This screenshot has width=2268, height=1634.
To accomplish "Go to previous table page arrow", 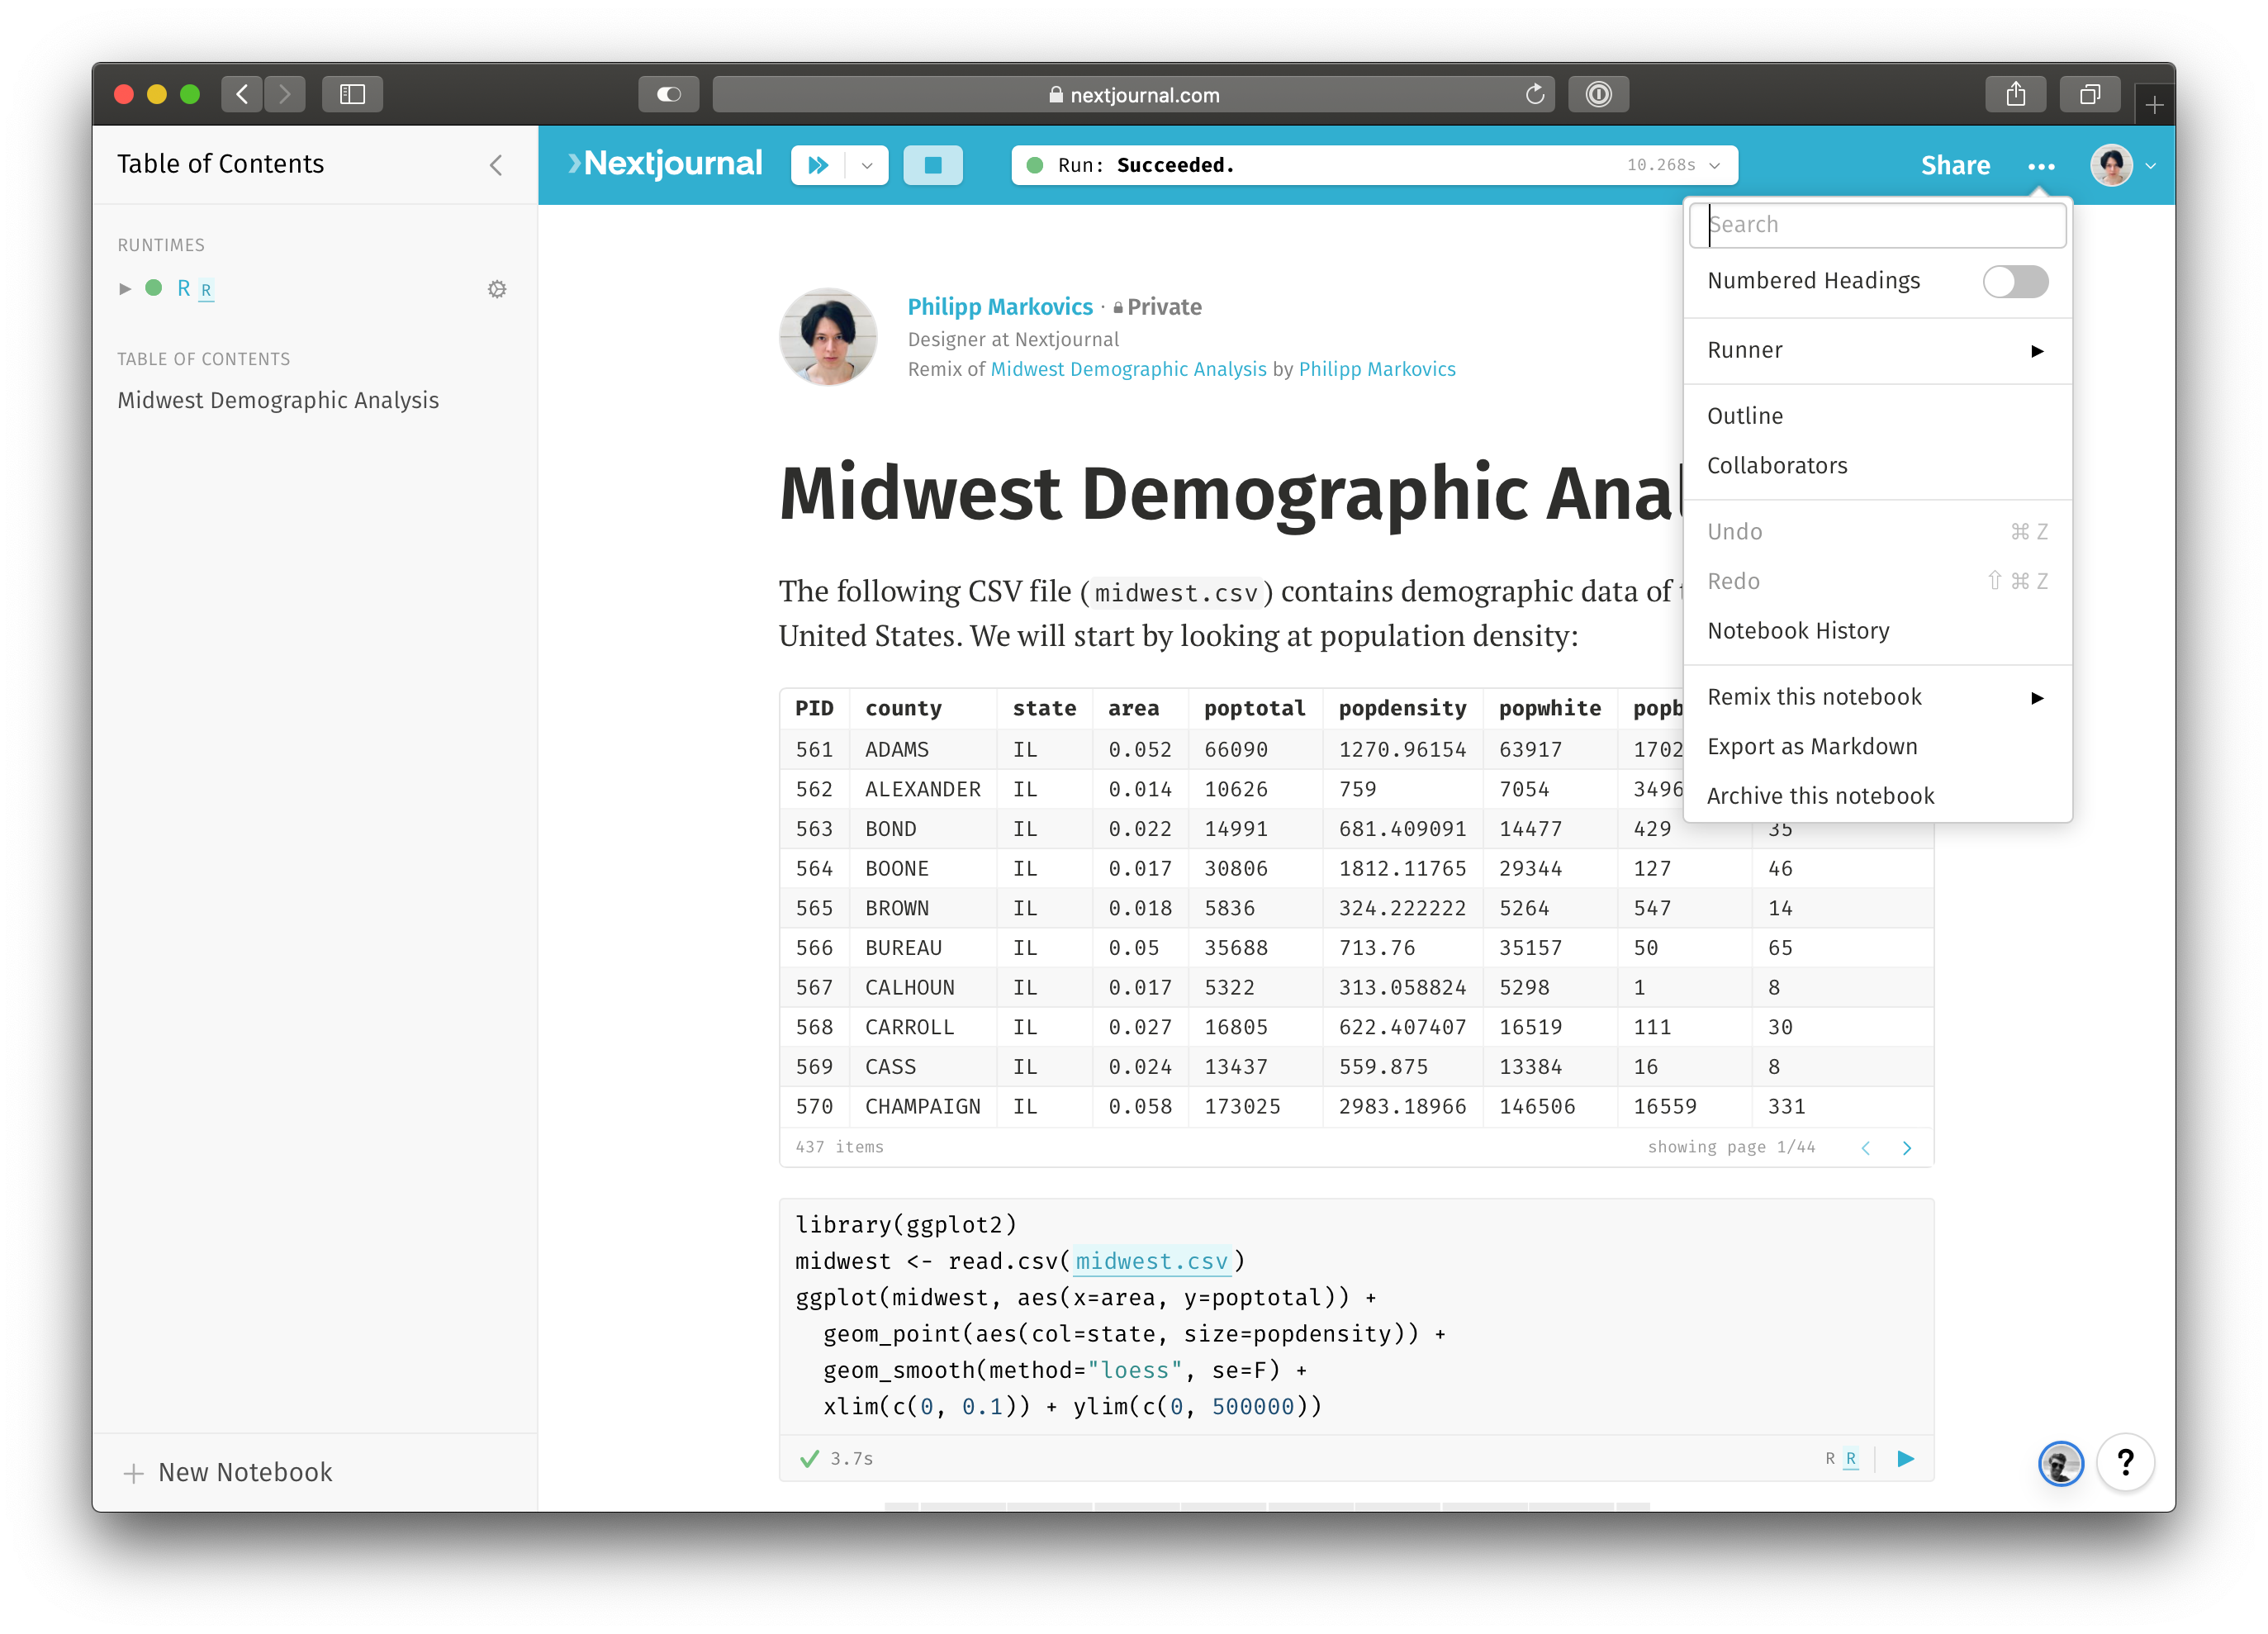I will coord(1865,1148).
